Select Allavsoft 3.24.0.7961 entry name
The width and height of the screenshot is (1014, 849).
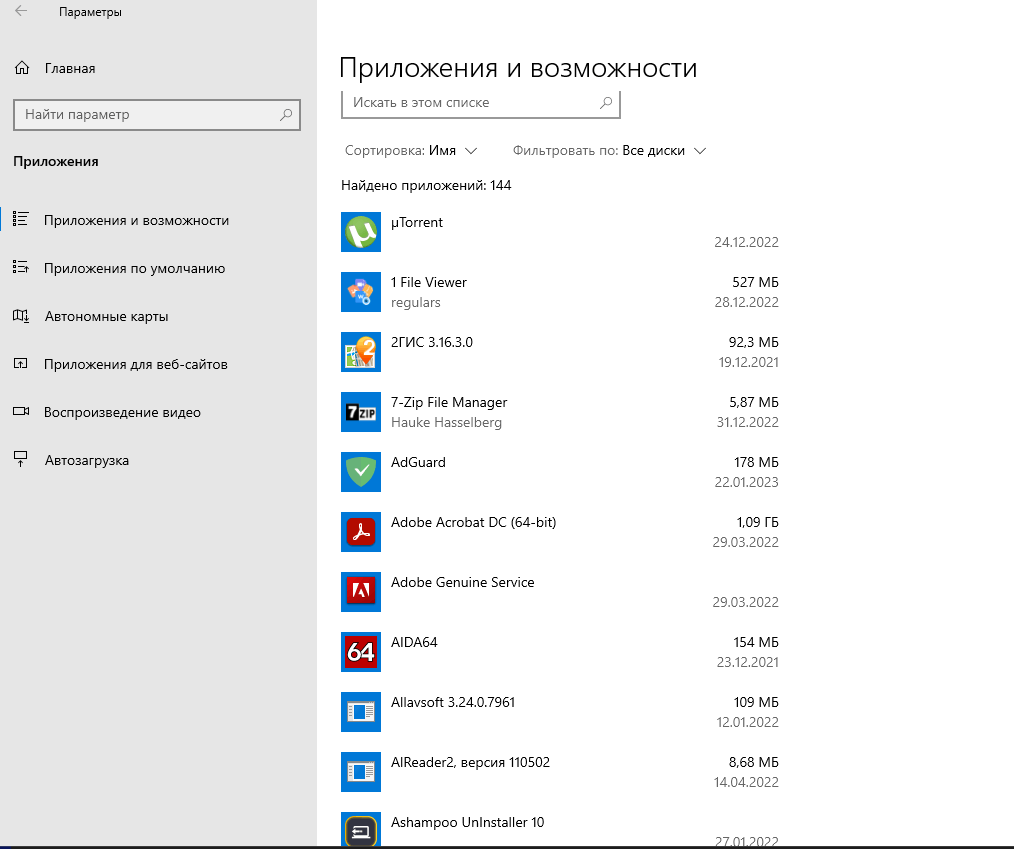pos(453,702)
